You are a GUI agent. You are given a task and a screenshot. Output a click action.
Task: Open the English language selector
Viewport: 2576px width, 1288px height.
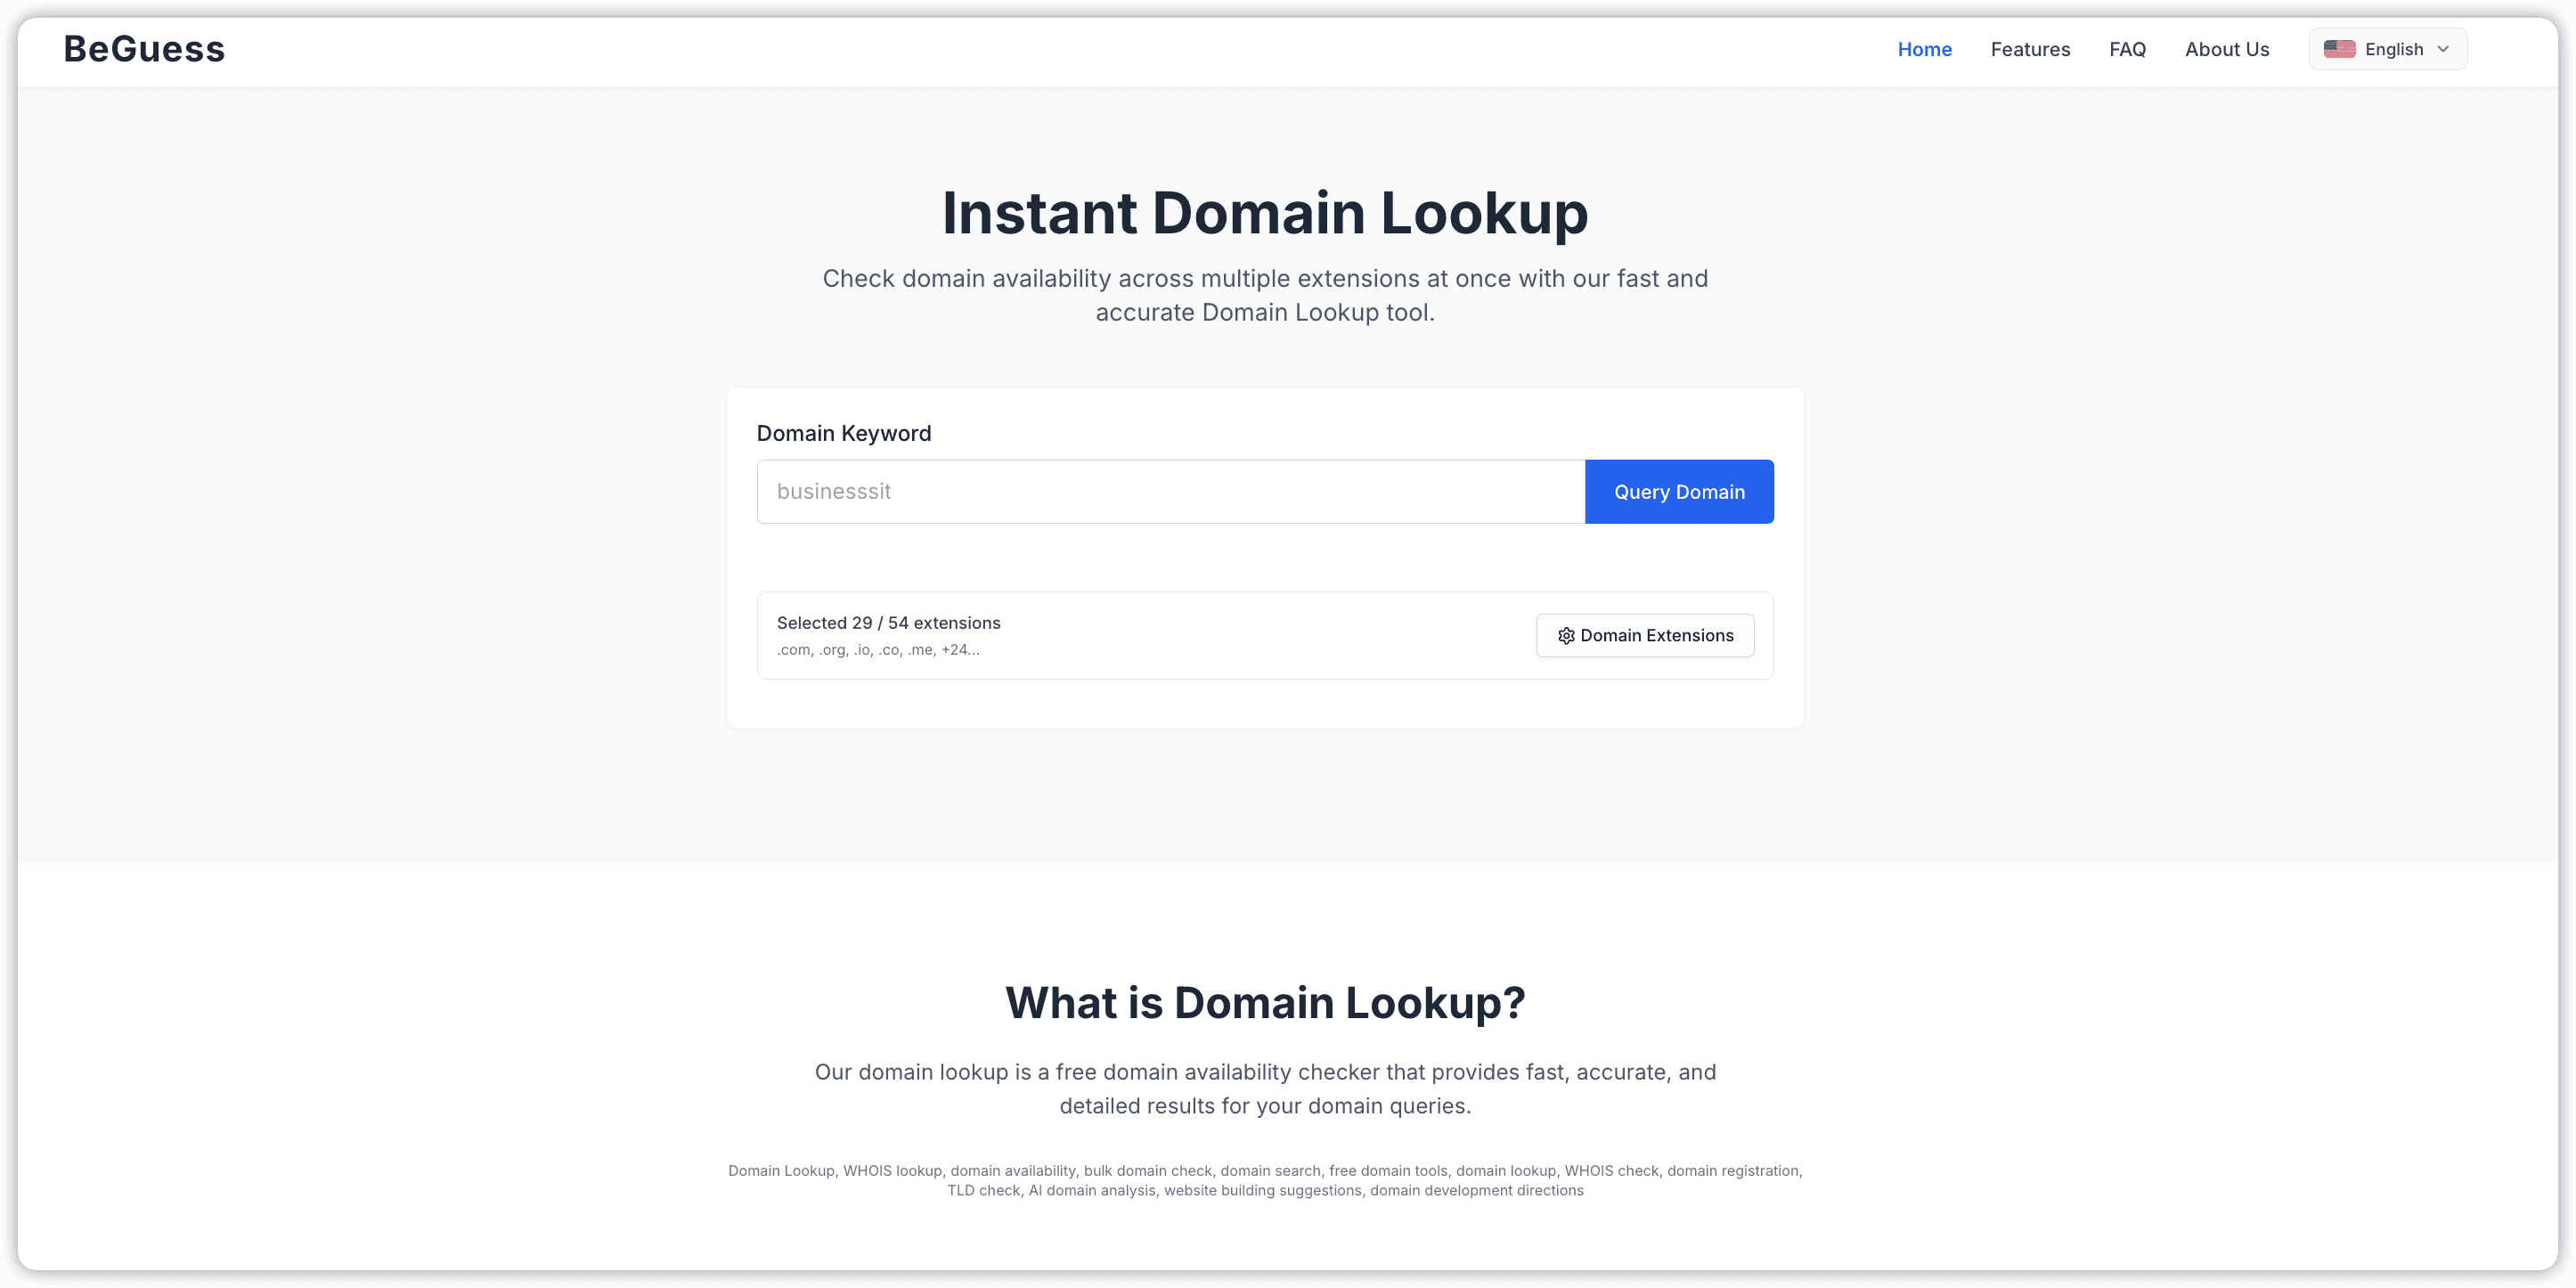coord(2387,49)
